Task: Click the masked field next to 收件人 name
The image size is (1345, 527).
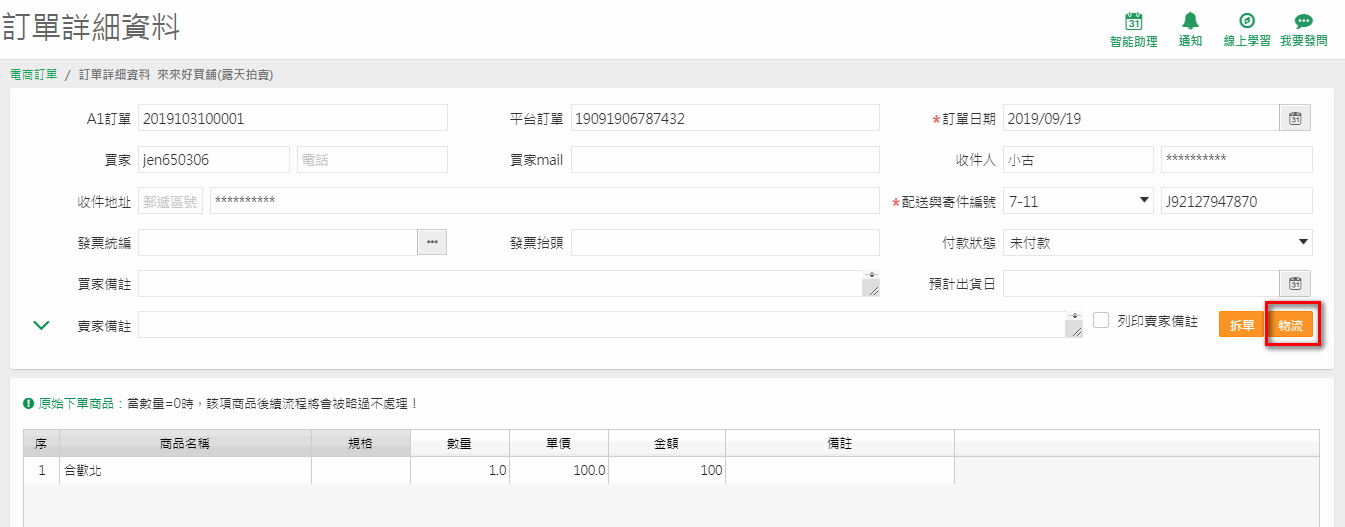Action: [1237, 160]
